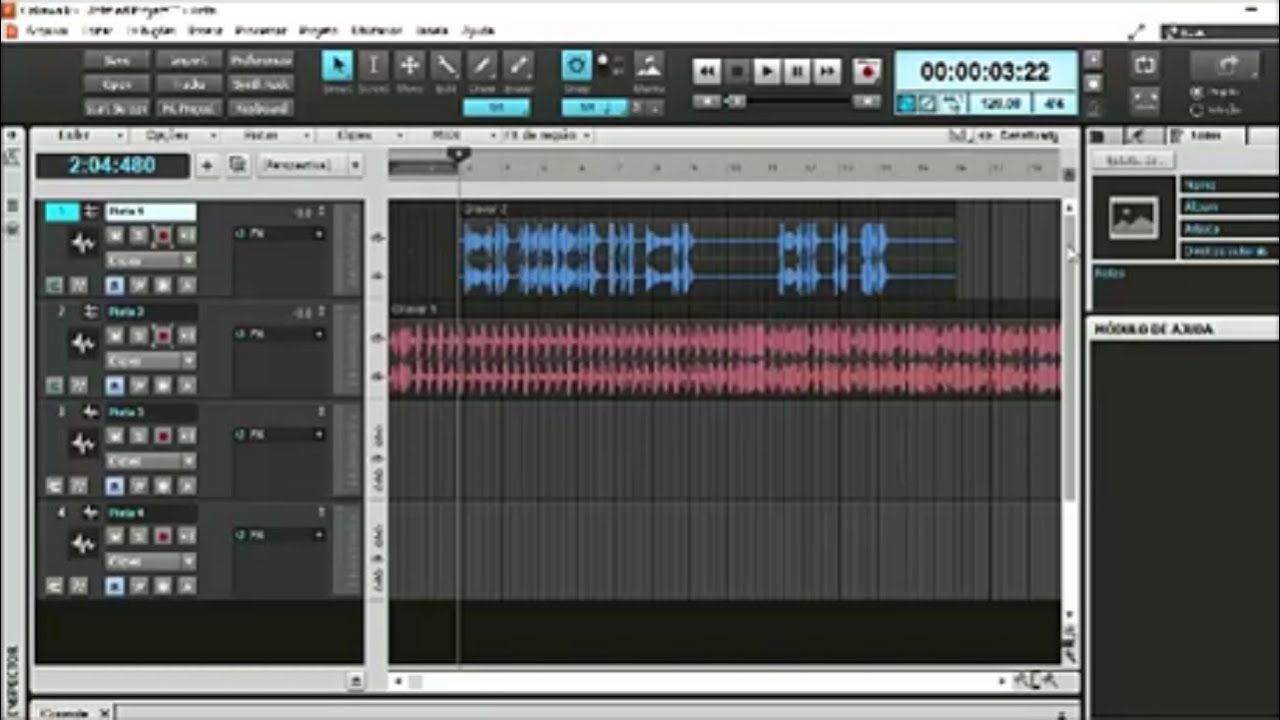Select the Erase tool

(x=517, y=66)
